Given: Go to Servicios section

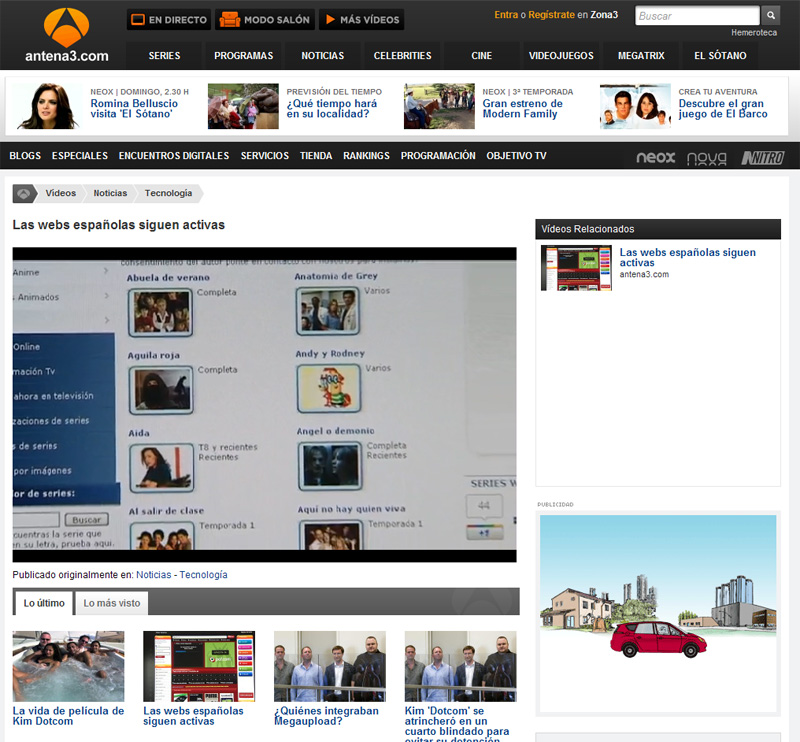Looking at the screenshot, I should click(265, 156).
